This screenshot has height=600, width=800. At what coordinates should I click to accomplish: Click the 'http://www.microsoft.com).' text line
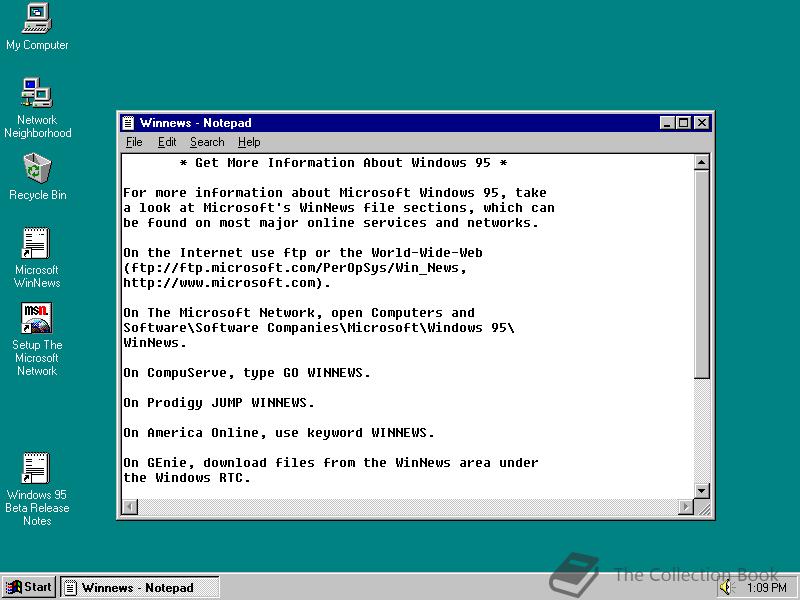pos(227,283)
